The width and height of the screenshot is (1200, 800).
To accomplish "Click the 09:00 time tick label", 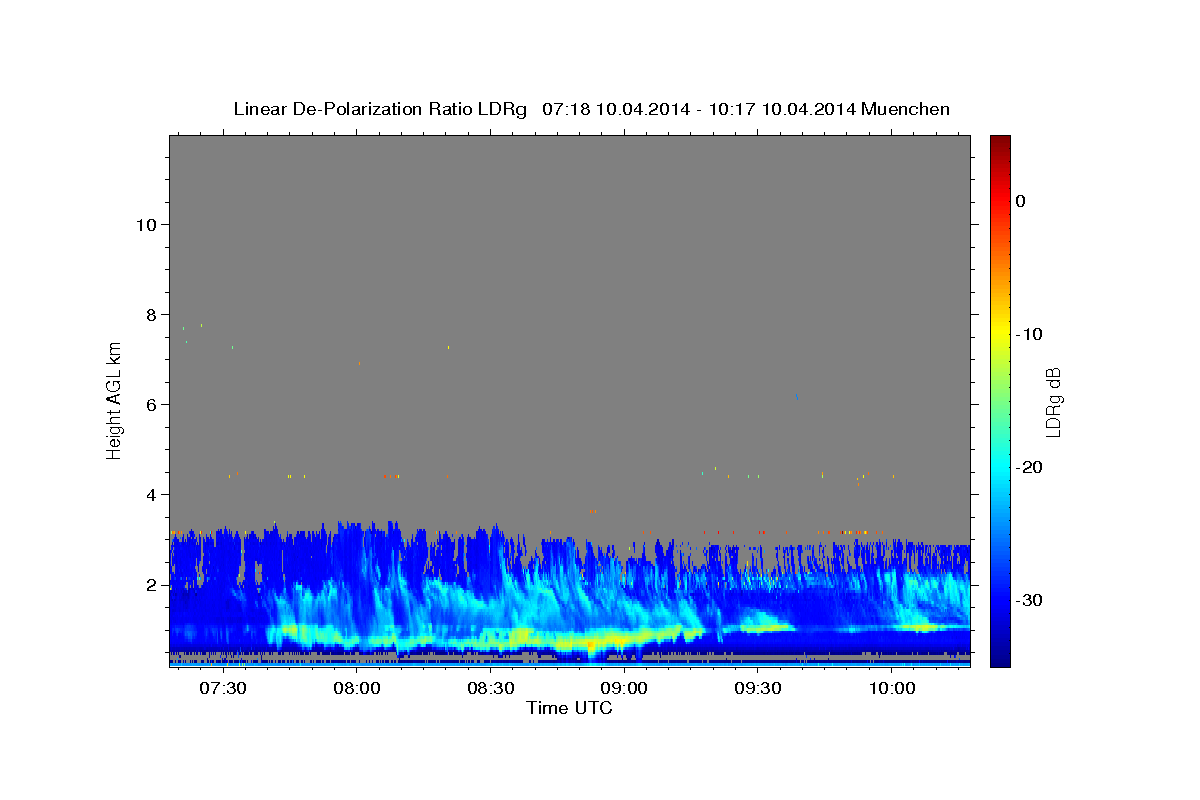I will coord(625,689).
